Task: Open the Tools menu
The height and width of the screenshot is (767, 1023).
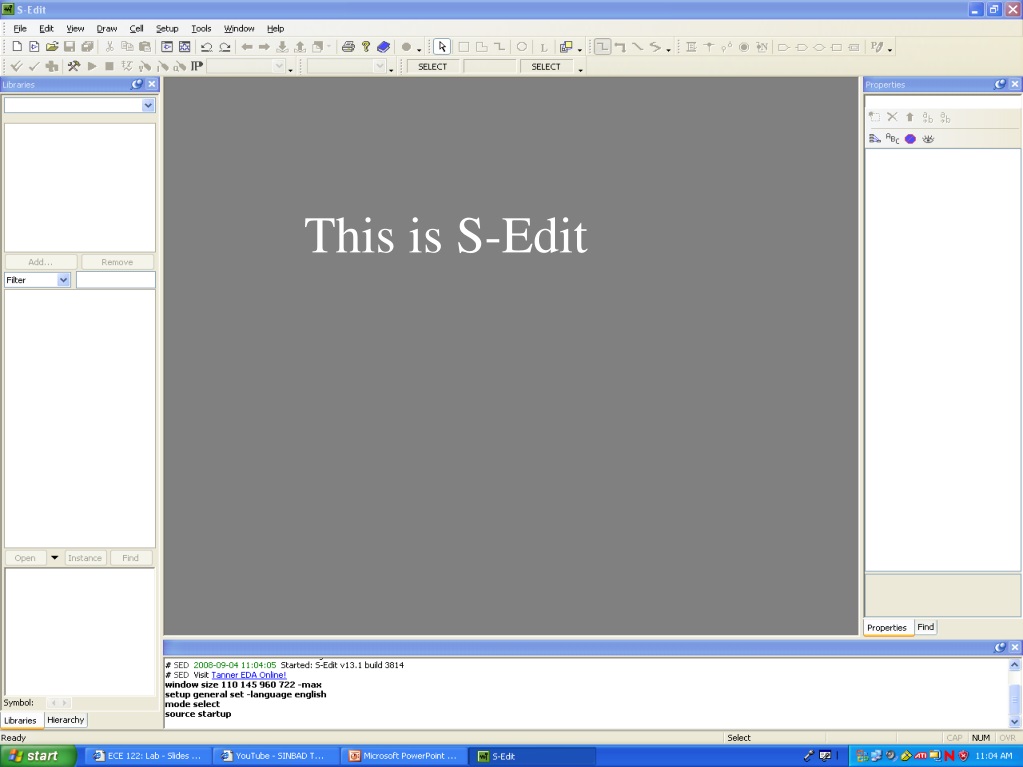Action: coord(201,28)
